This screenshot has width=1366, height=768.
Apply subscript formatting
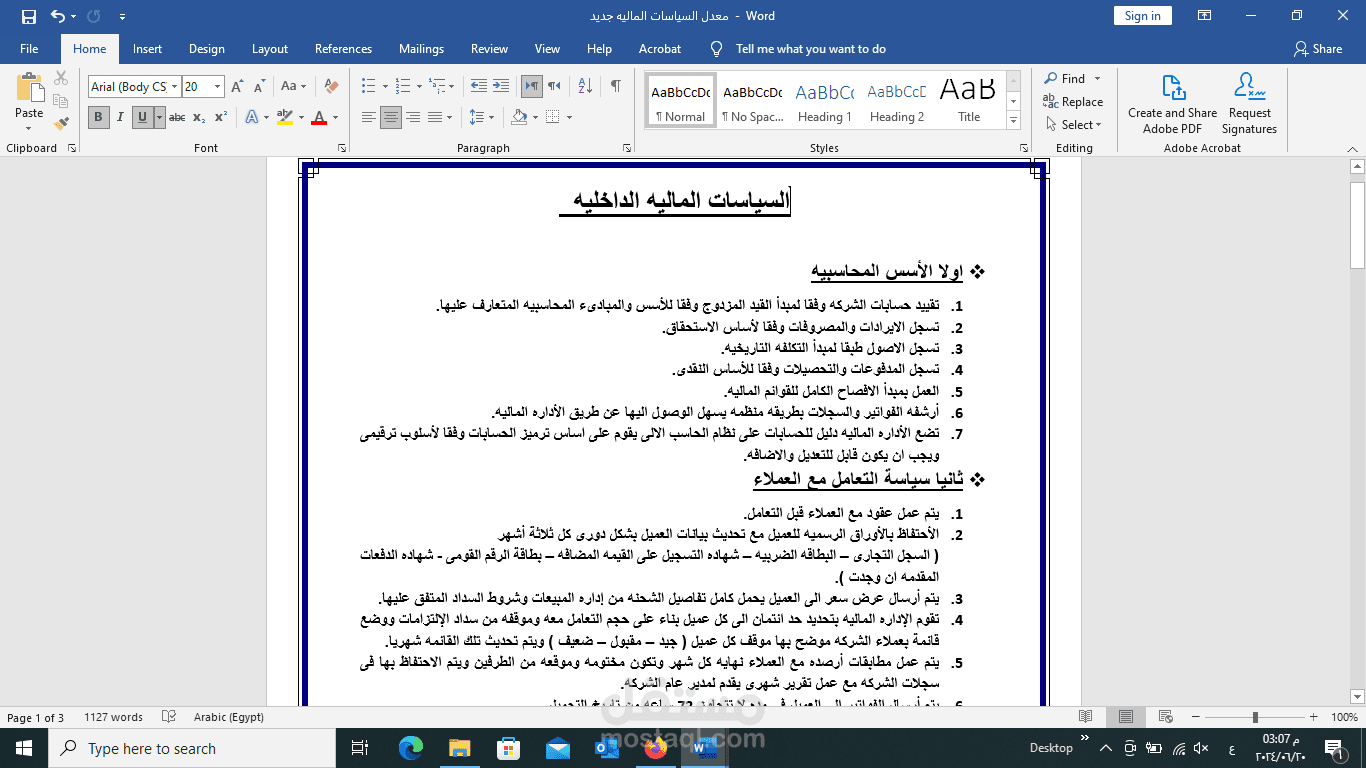199,117
